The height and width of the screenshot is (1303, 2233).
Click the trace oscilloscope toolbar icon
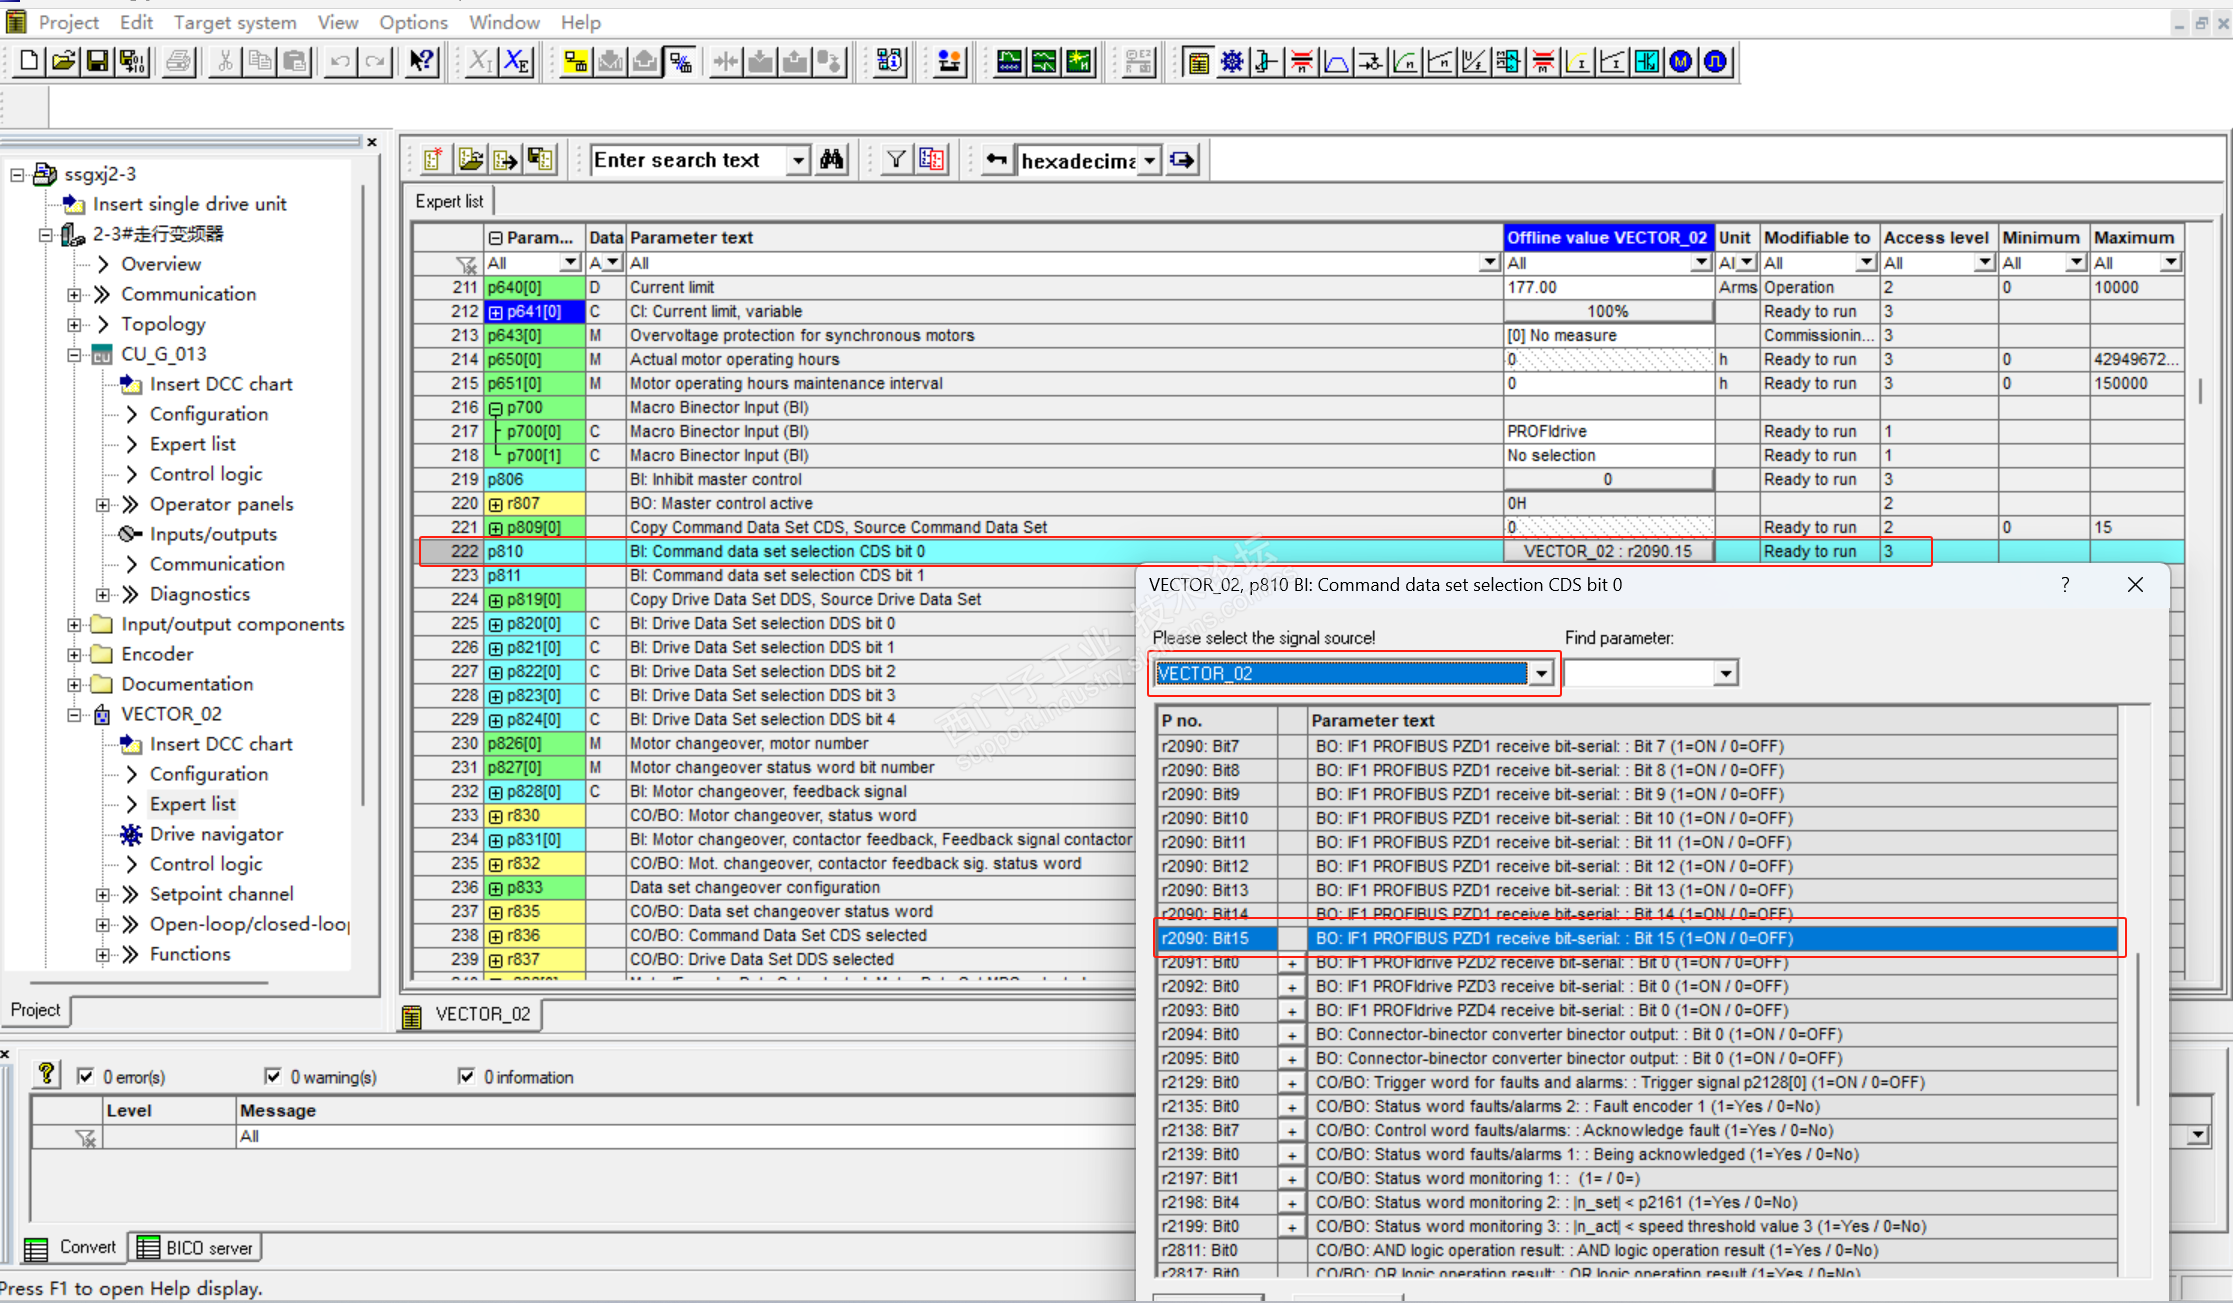1009,62
